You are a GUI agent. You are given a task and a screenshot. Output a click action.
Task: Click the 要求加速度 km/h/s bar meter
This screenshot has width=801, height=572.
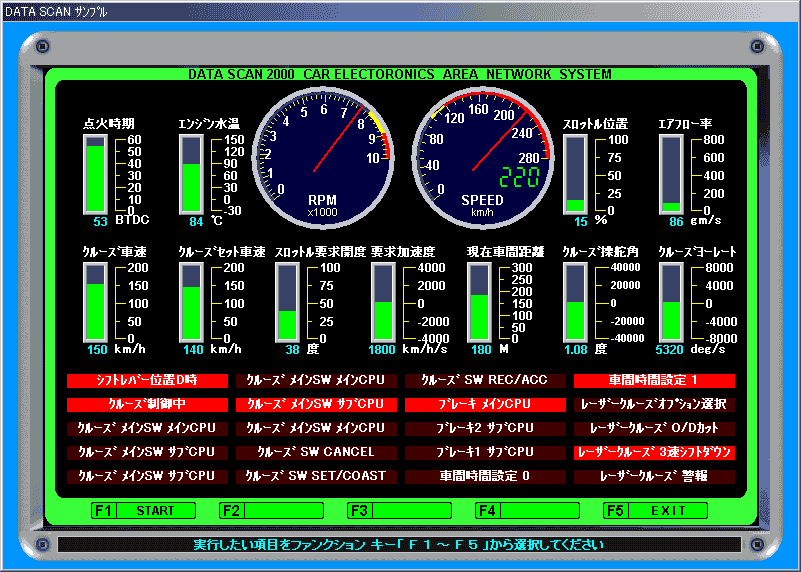tap(383, 303)
